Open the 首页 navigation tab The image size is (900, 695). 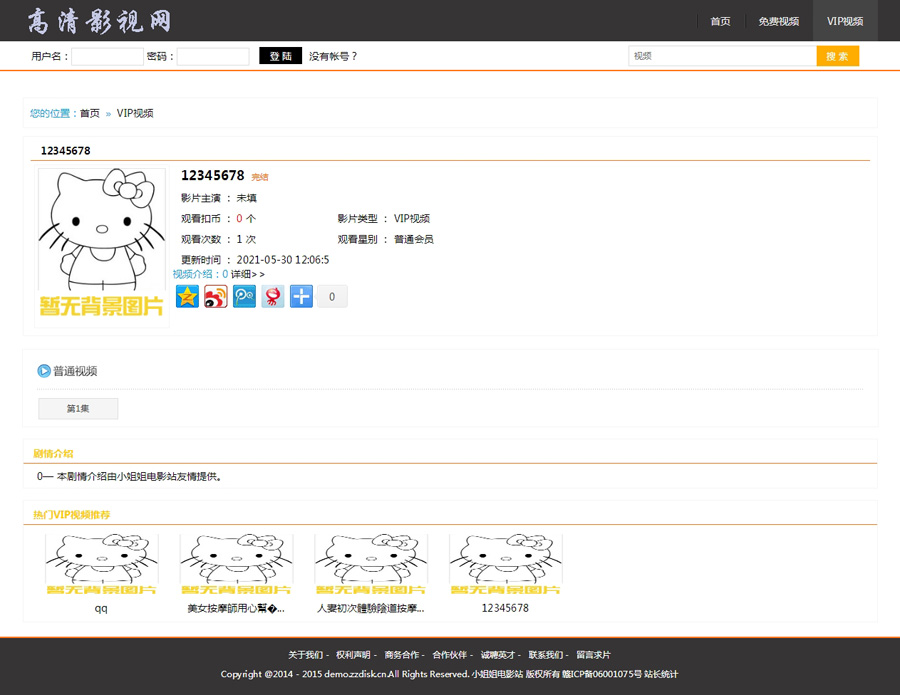(720, 21)
